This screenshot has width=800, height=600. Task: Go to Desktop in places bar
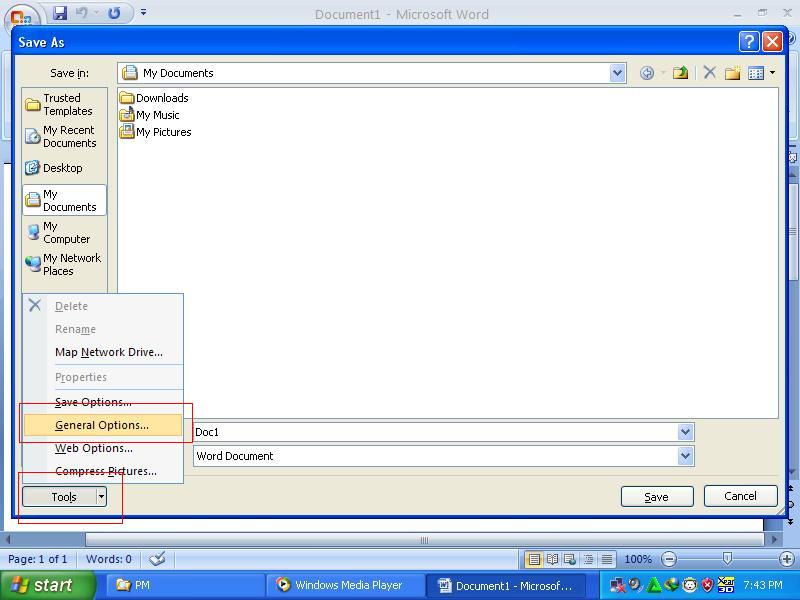pyautogui.click(x=64, y=168)
